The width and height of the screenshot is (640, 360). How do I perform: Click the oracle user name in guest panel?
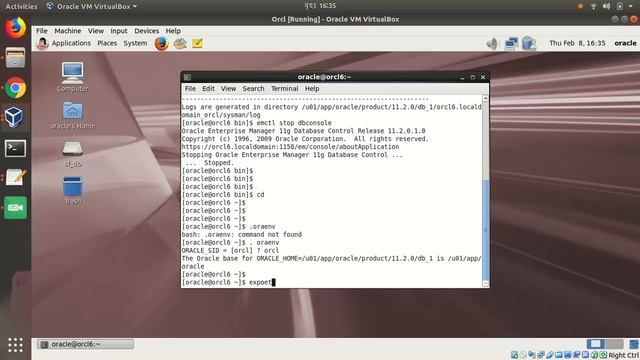[x=625, y=43]
